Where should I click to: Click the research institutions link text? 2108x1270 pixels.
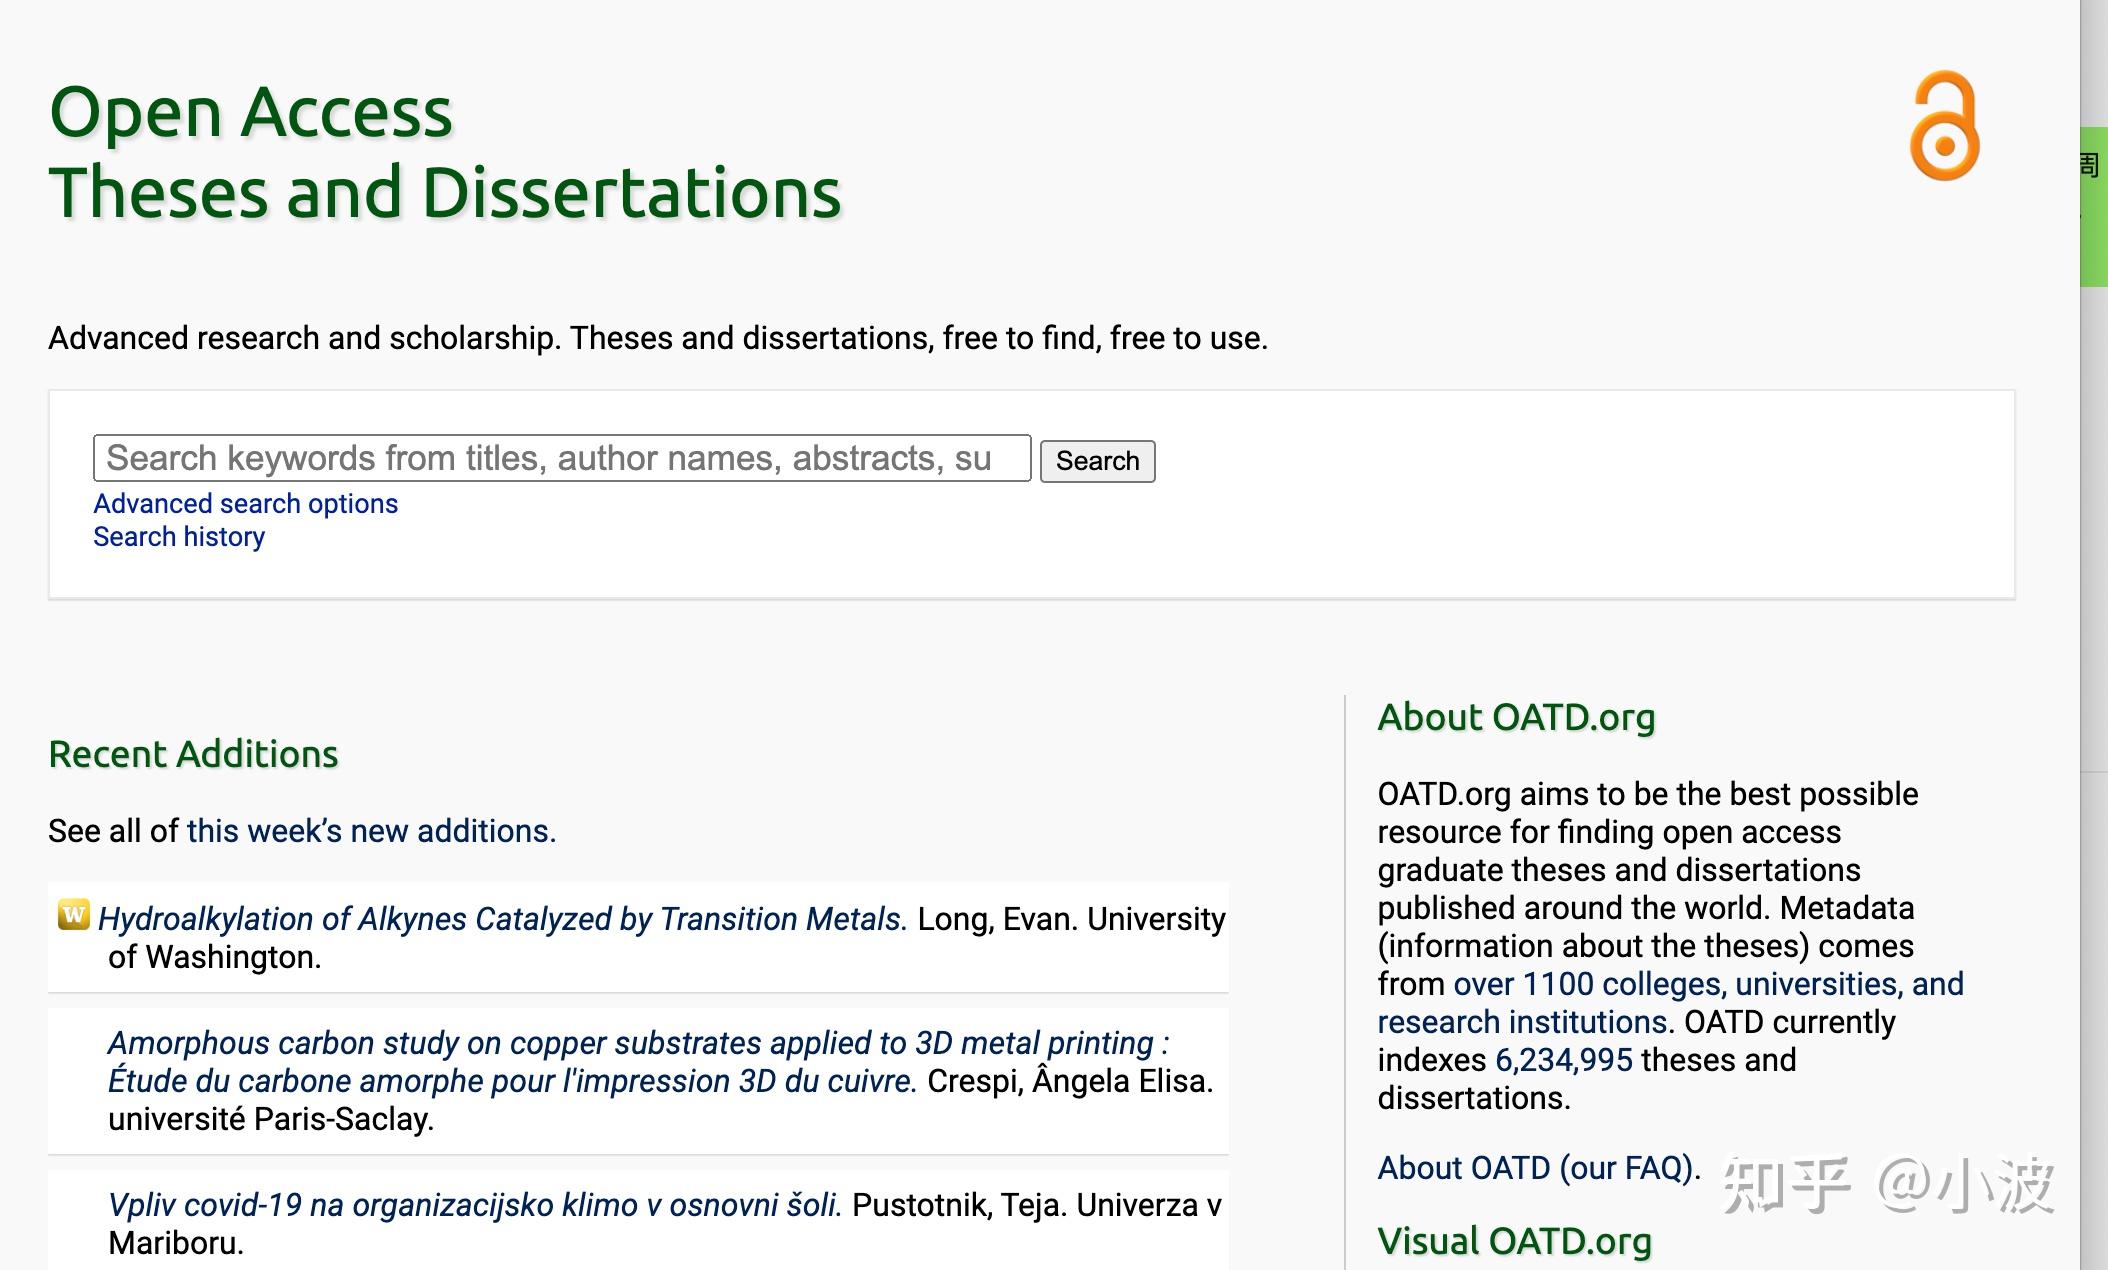1521,1022
